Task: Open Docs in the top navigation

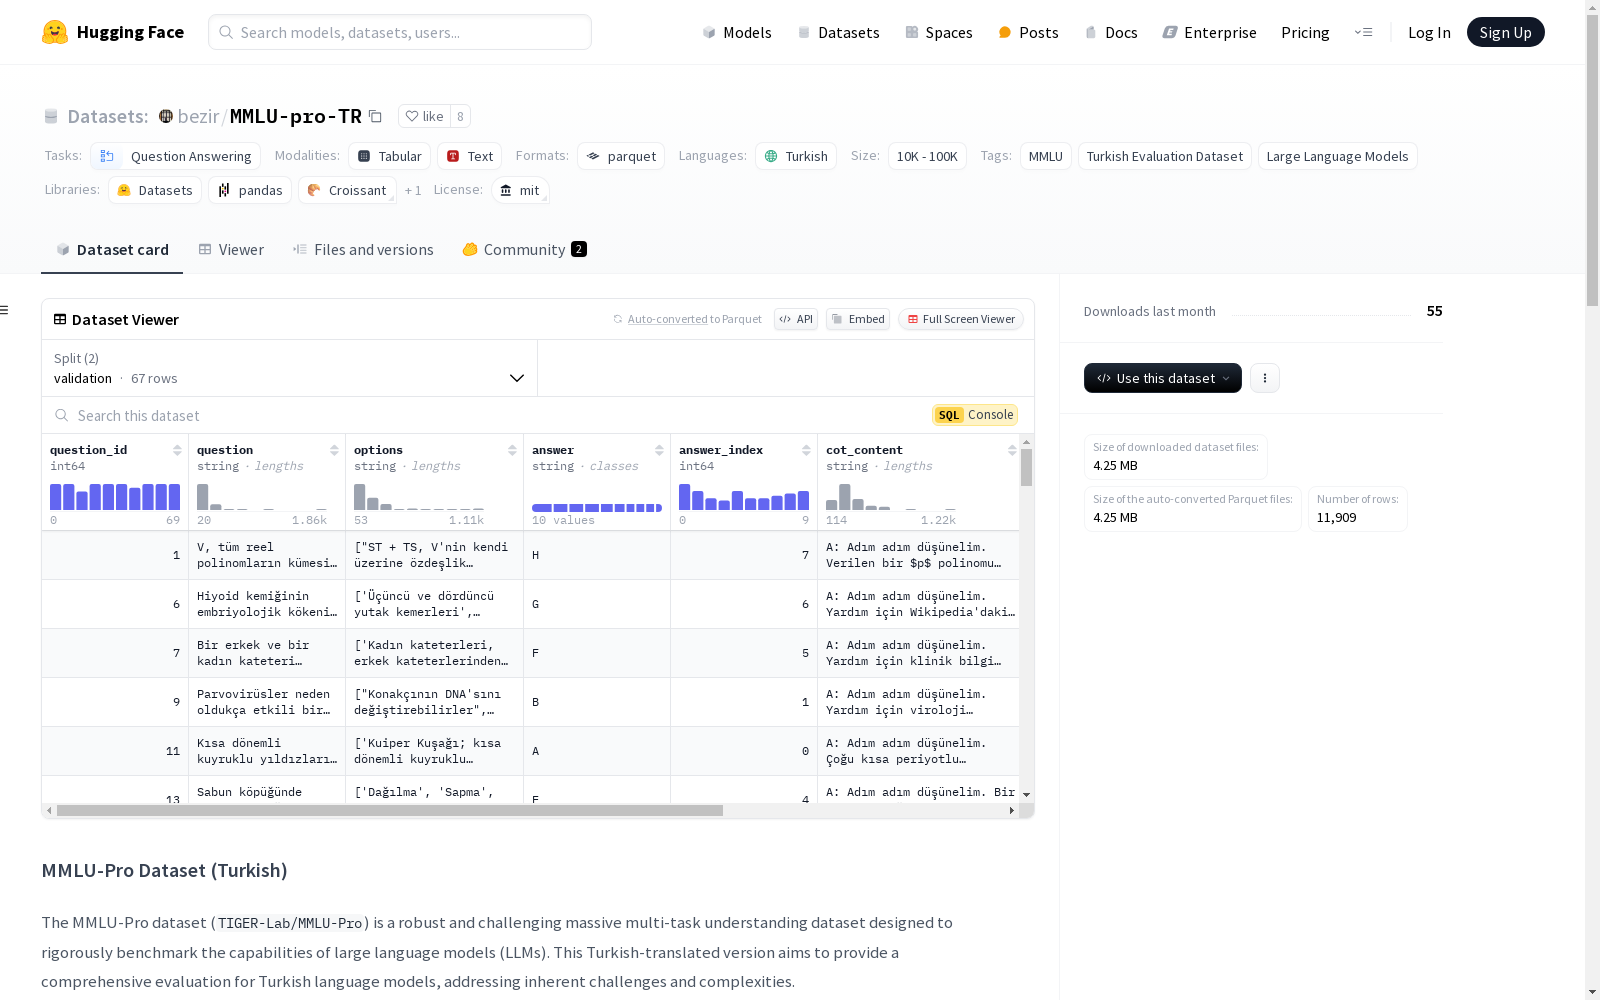Action: 1111,32
